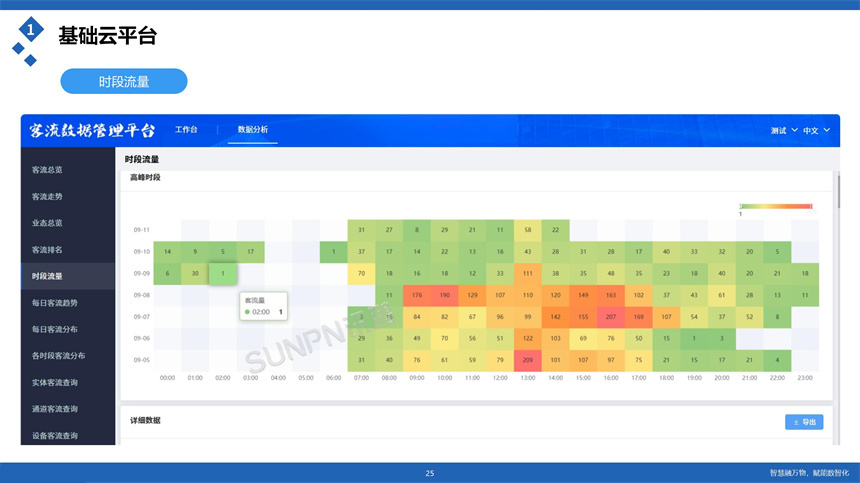The width and height of the screenshot is (860, 483).
Task: Open the 测试 account dropdown
Action: 784,131
